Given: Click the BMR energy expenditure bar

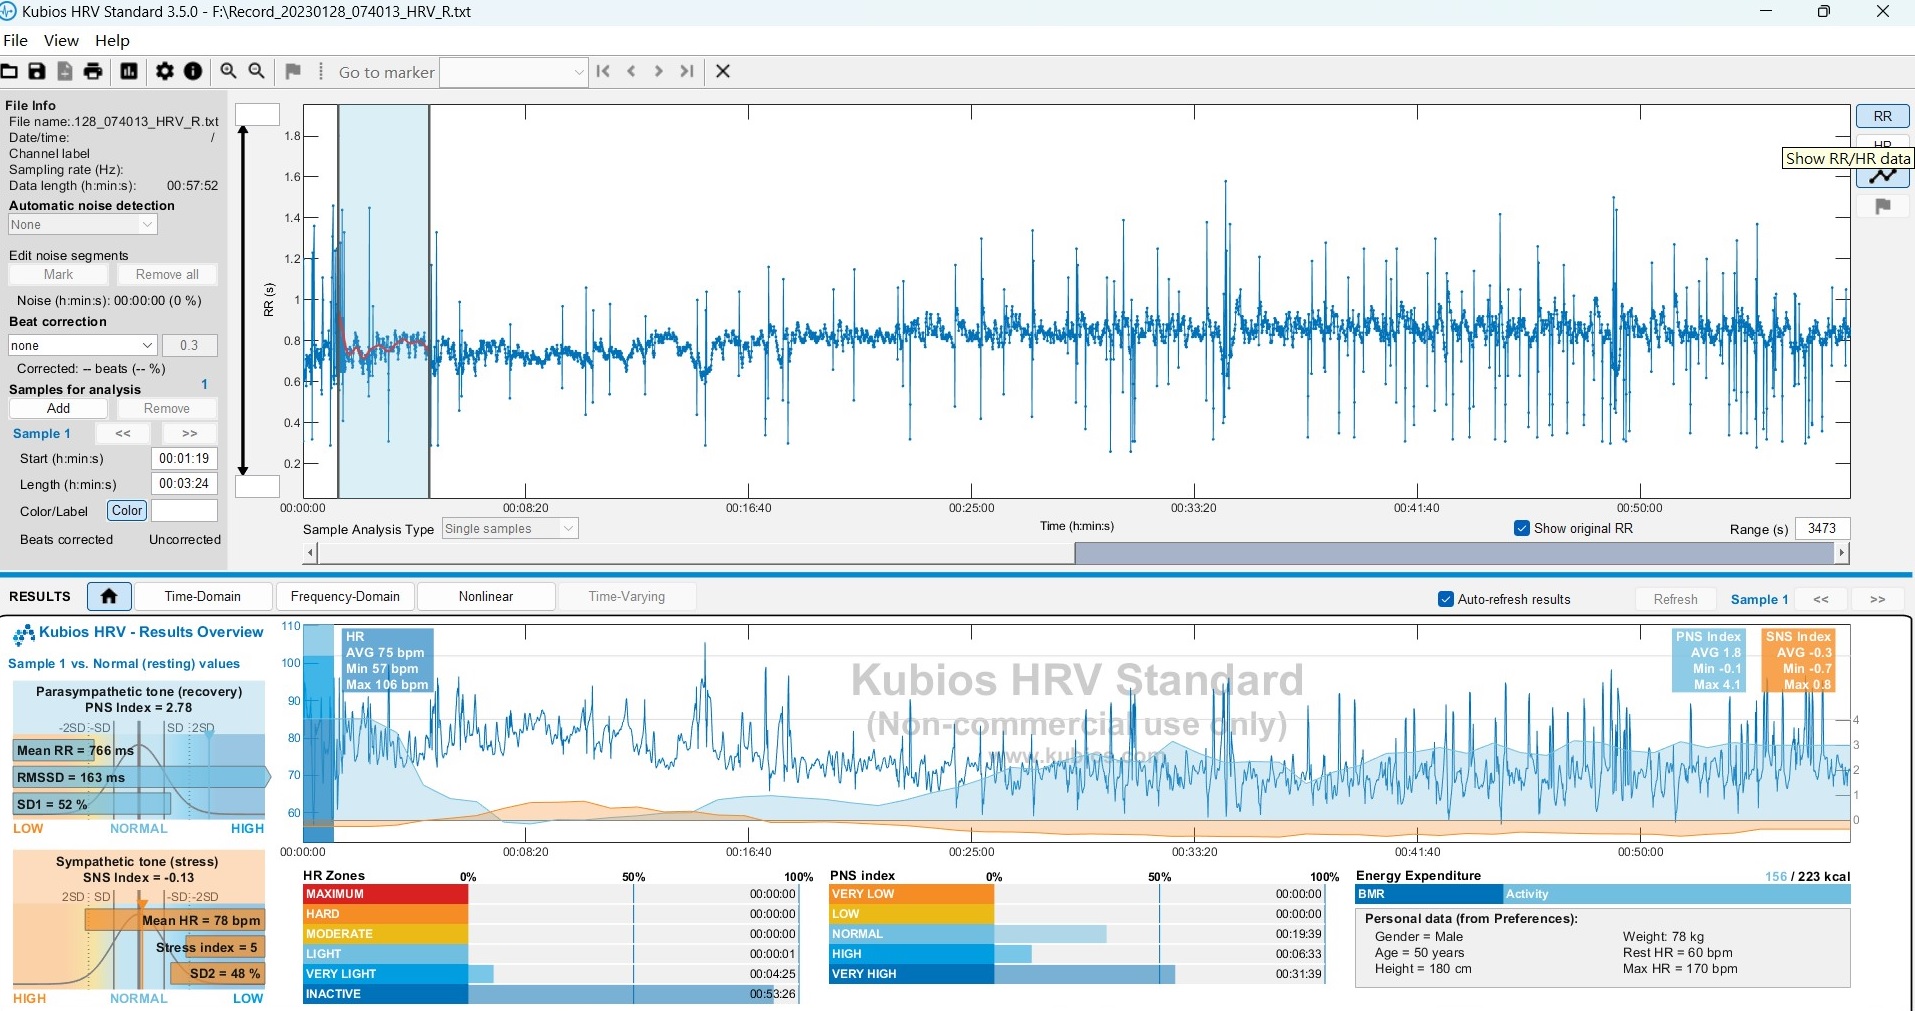Looking at the screenshot, I should click(1429, 894).
